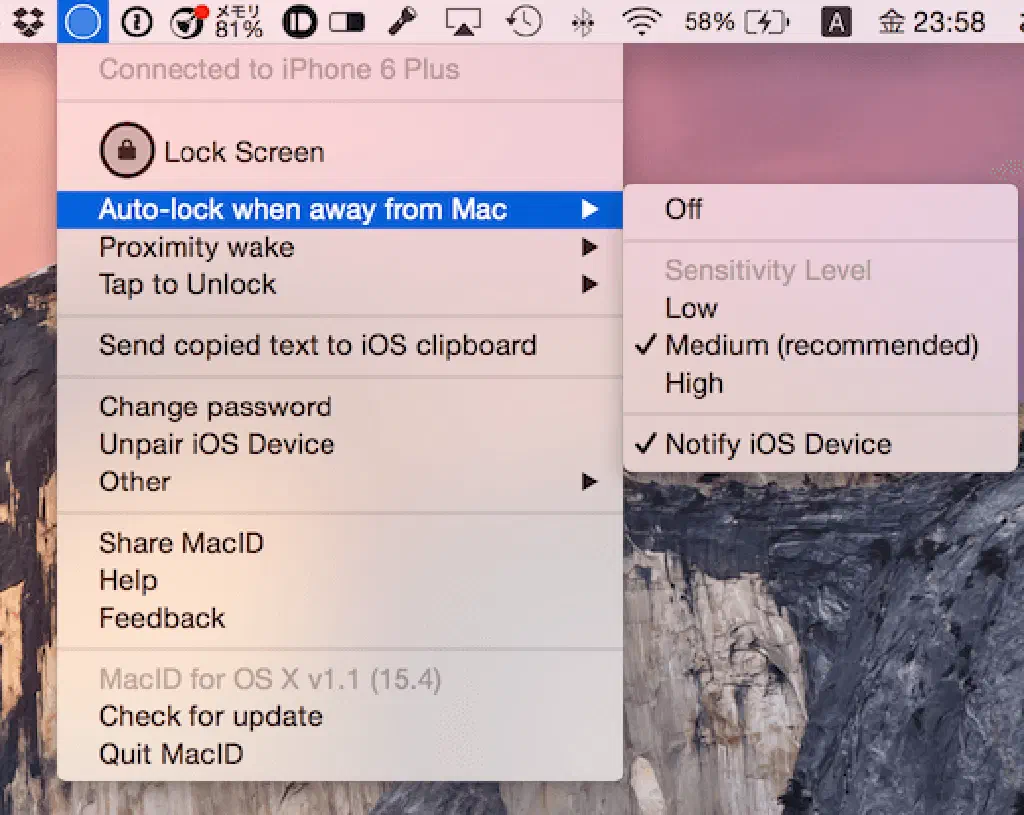1024x815 pixels.
Task: Select Unpair iOS Device menu item
Action: pos(217,444)
